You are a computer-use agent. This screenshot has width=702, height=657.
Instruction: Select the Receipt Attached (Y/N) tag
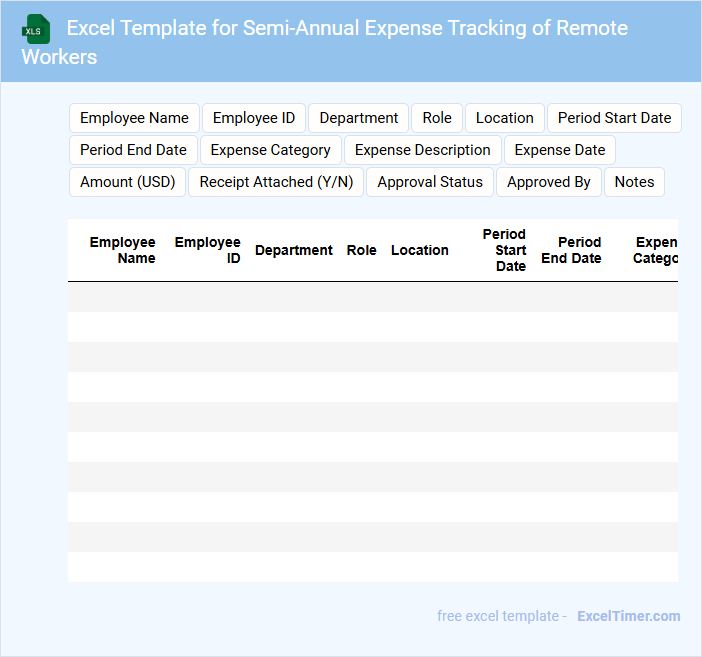pos(276,182)
